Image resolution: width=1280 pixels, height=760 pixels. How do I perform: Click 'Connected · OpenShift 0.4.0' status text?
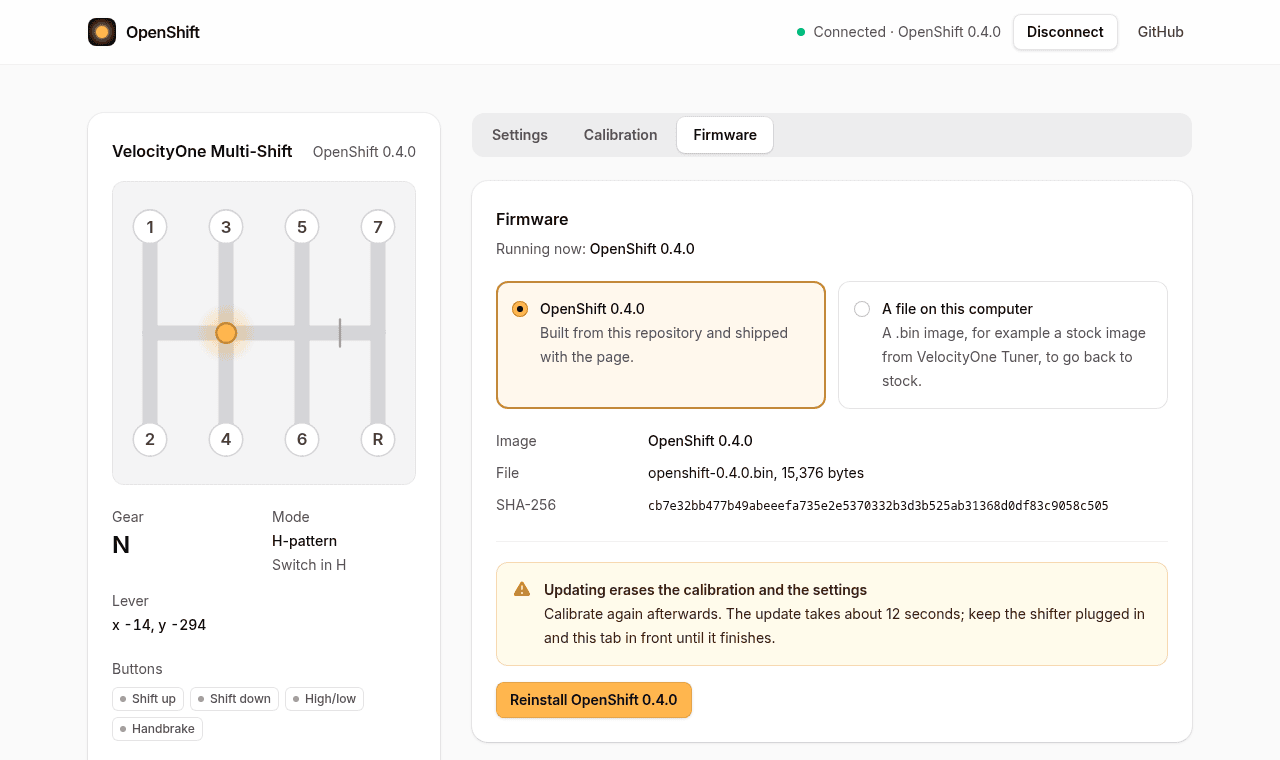(x=907, y=32)
